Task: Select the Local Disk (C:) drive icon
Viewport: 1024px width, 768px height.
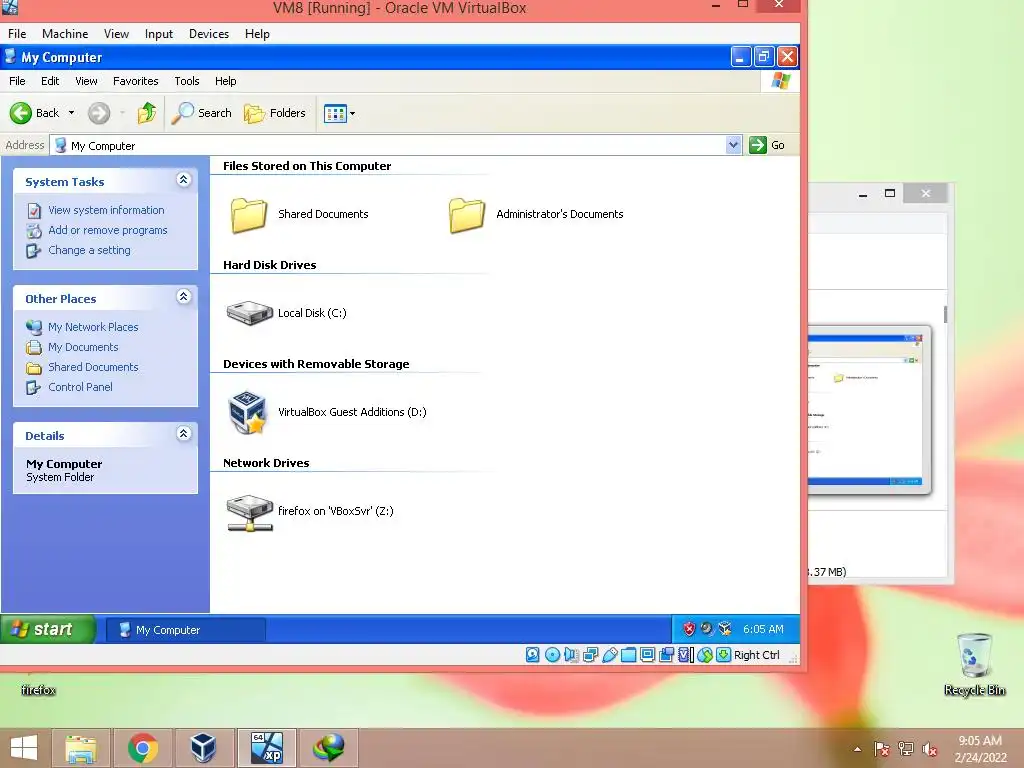Action: (x=249, y=313)
